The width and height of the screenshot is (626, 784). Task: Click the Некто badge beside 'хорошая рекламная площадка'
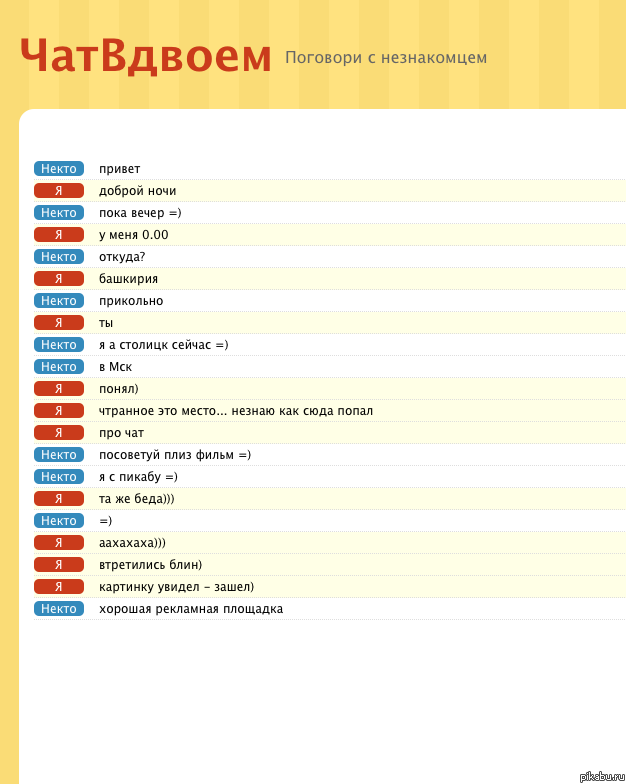click(x=59, y=609)
